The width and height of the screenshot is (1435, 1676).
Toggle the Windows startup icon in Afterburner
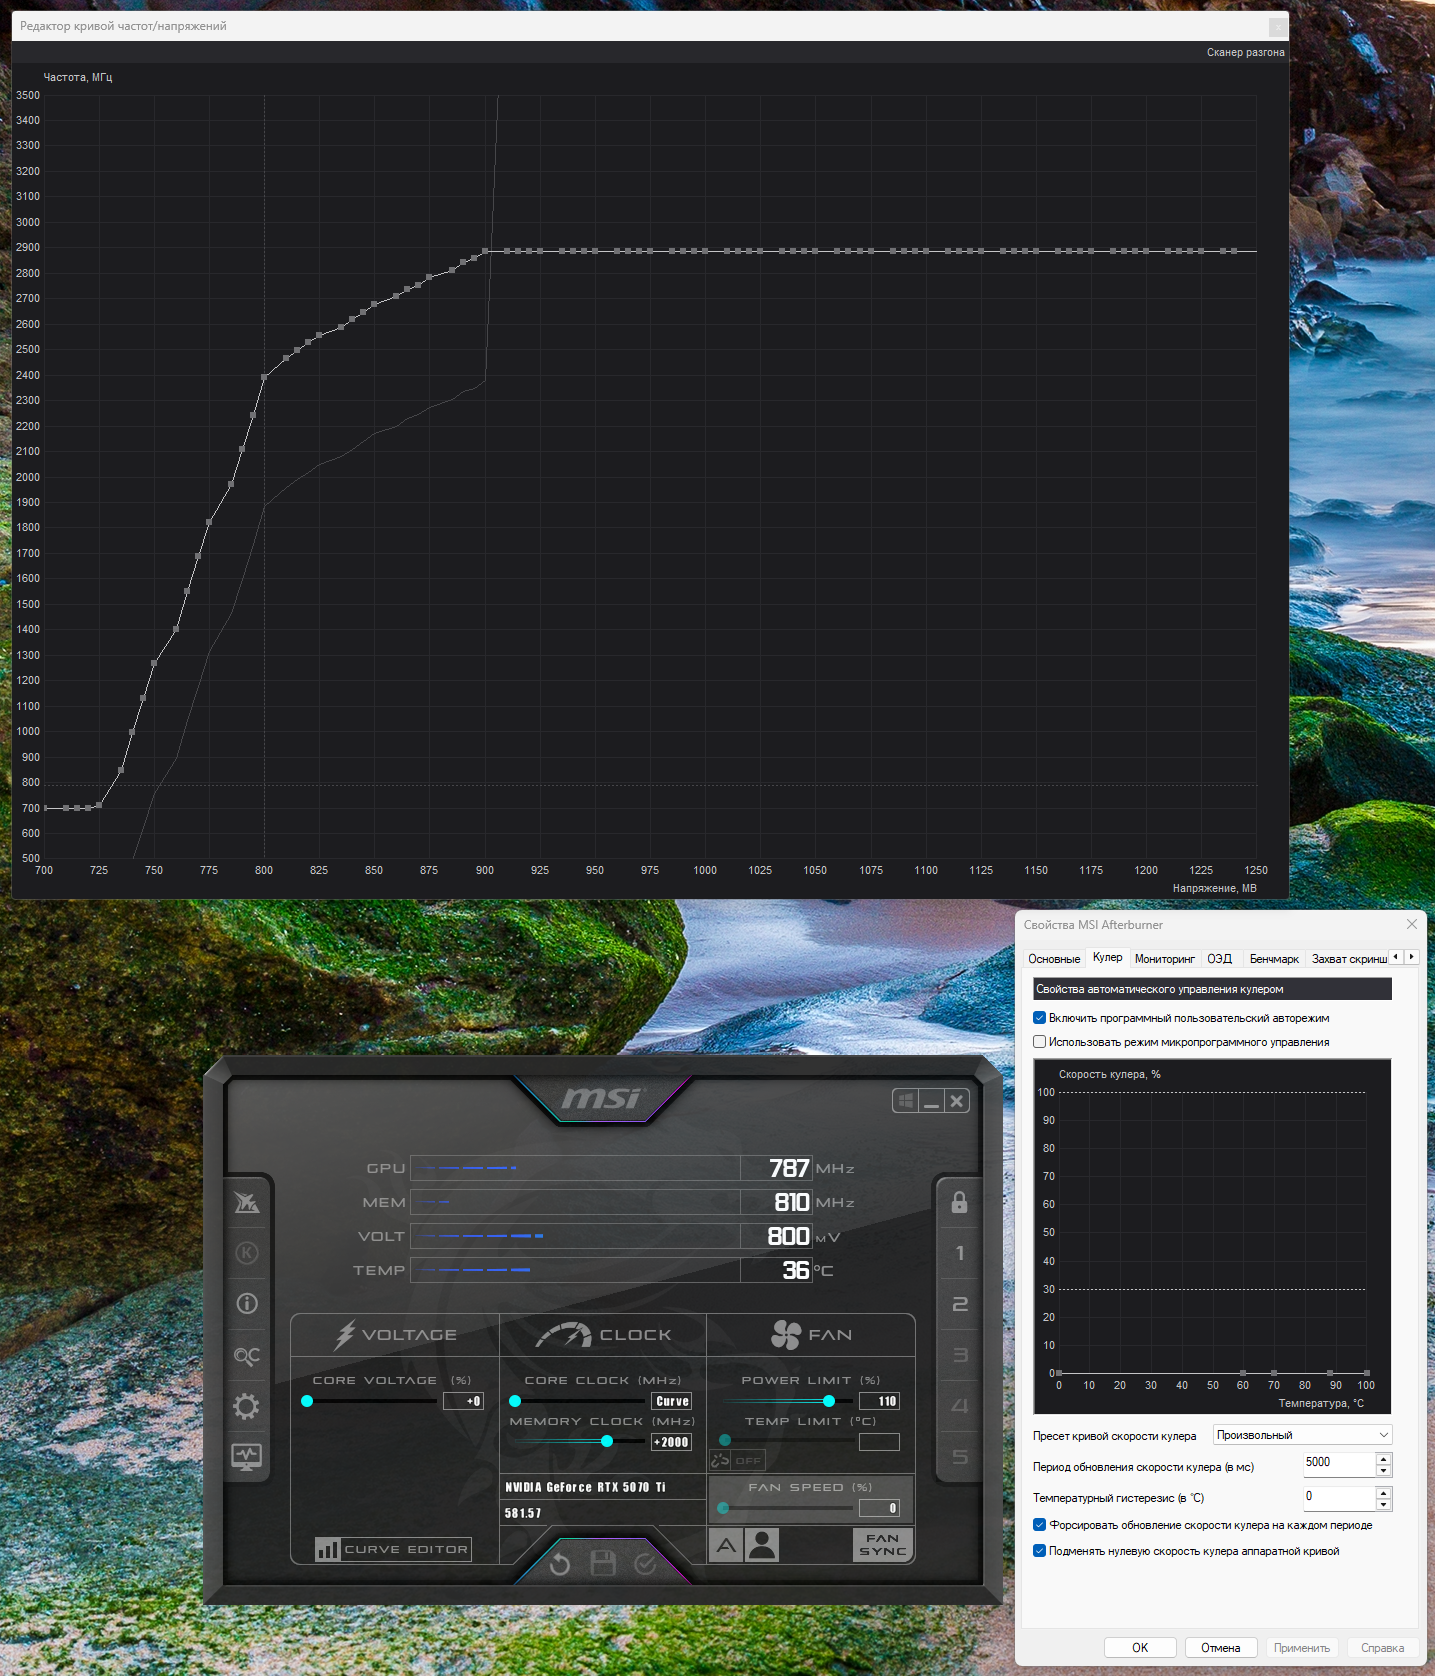click(906, 1101)
